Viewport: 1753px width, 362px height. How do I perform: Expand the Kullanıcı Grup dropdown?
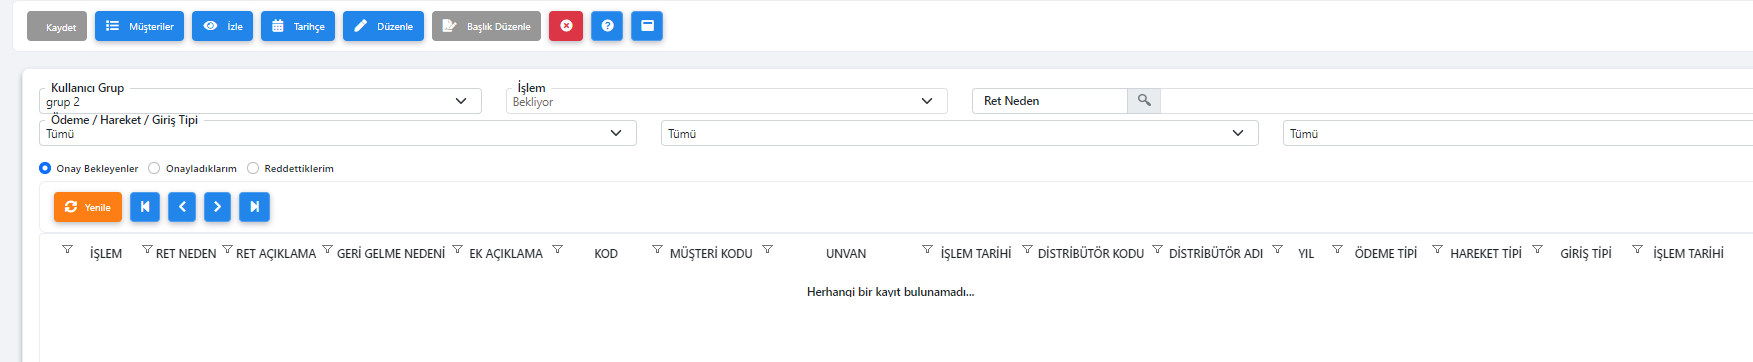tap(260, 101)
